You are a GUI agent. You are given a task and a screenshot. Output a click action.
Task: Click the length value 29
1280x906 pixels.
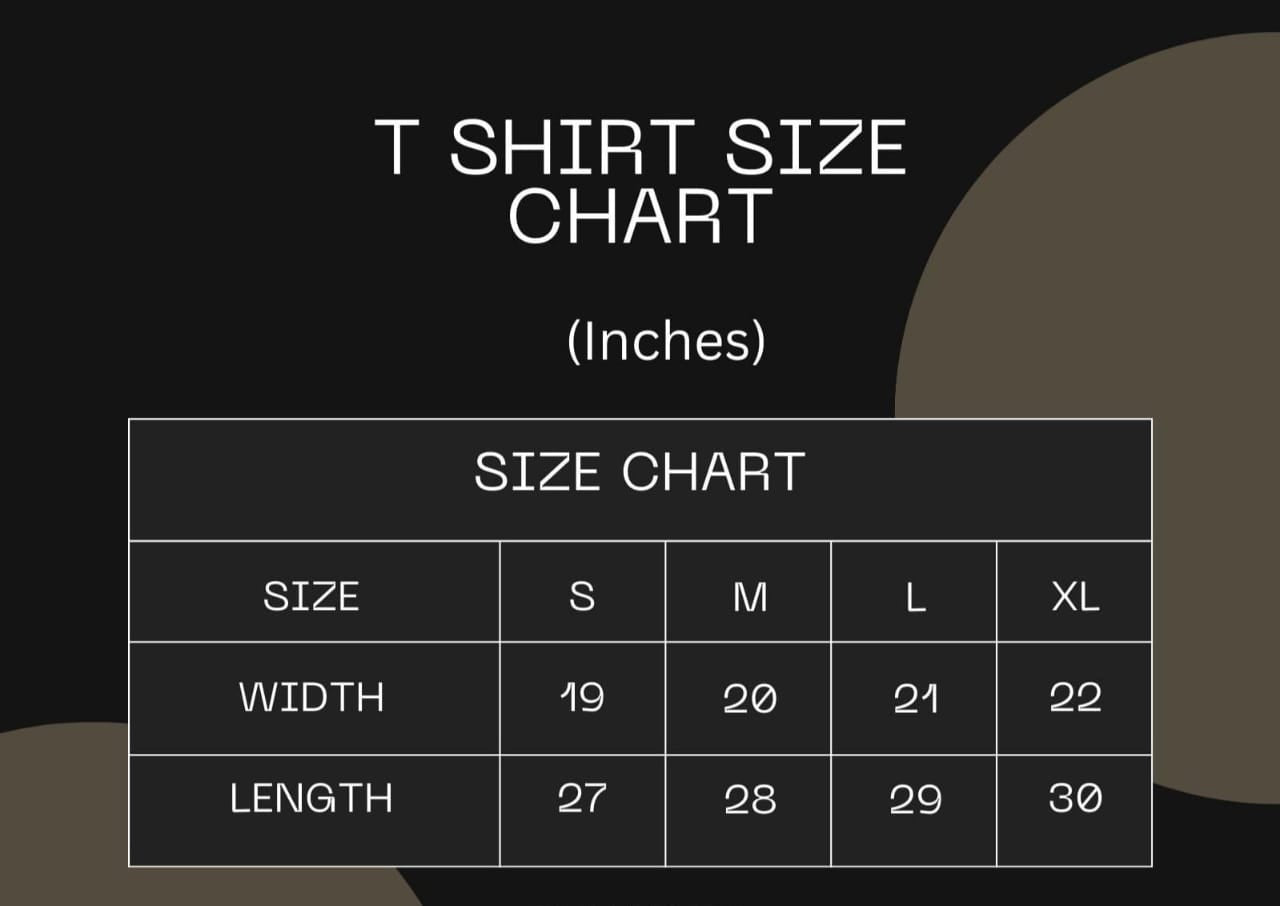[x=915, y=799]
